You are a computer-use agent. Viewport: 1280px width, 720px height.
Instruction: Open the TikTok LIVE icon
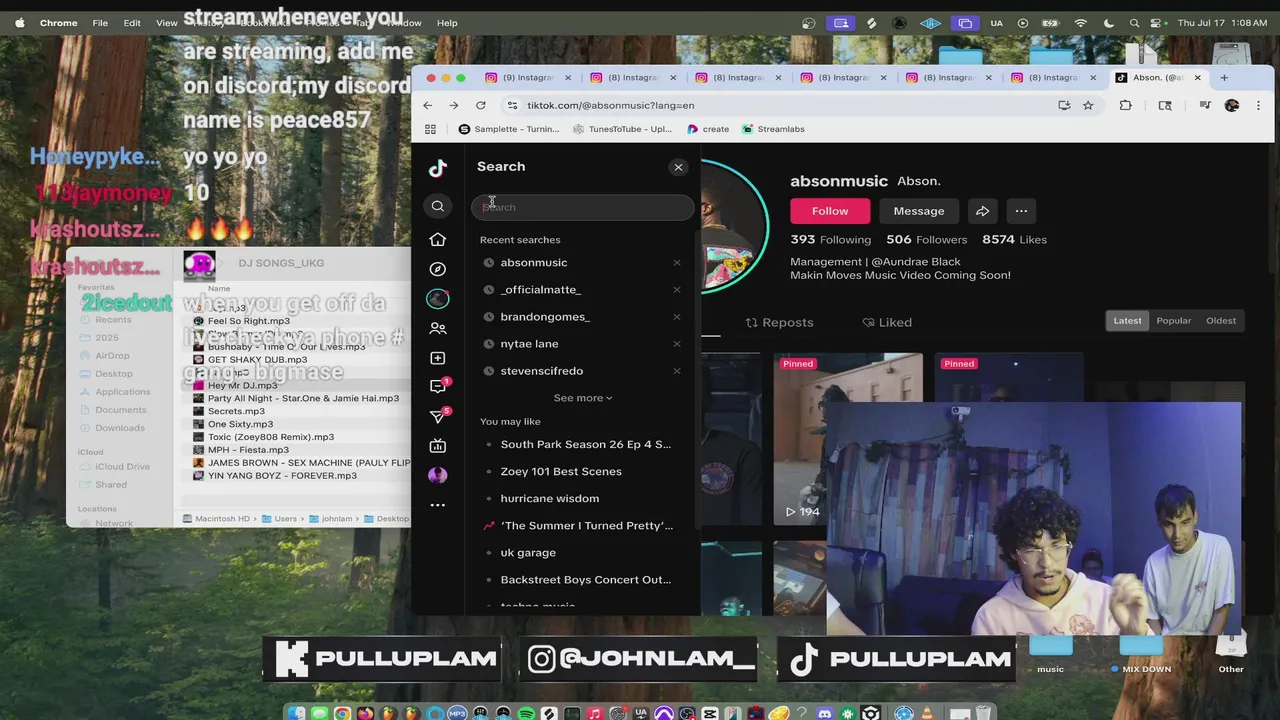438,446
